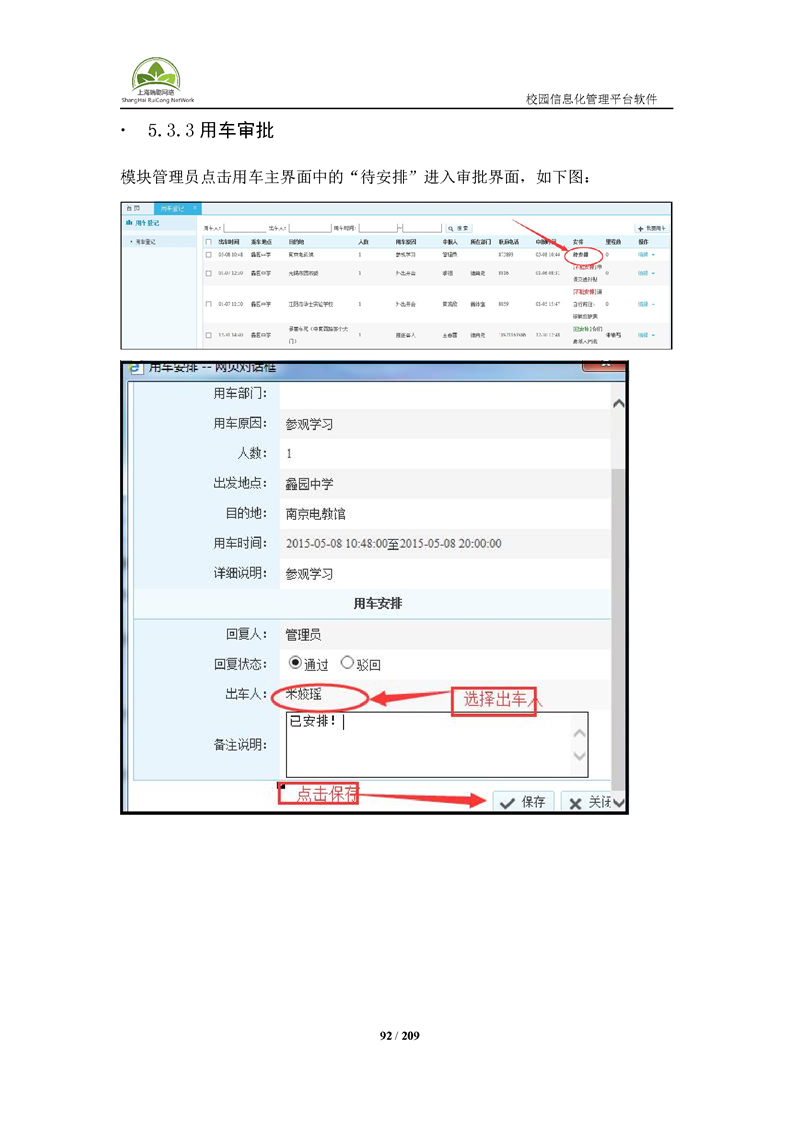Click the 编辑 link in the 南京电教馆 row
This screenshot has width=793, height=1122.
[x=643, y=255]
